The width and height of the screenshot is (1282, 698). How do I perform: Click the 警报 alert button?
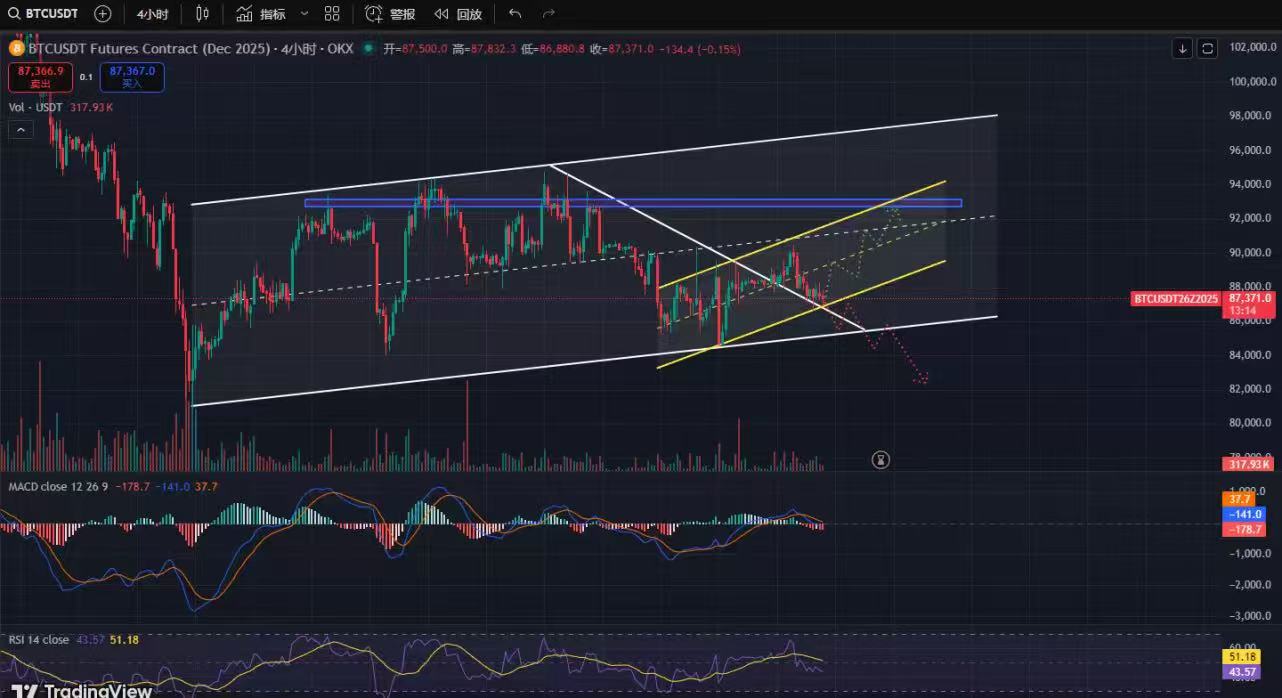390,14
